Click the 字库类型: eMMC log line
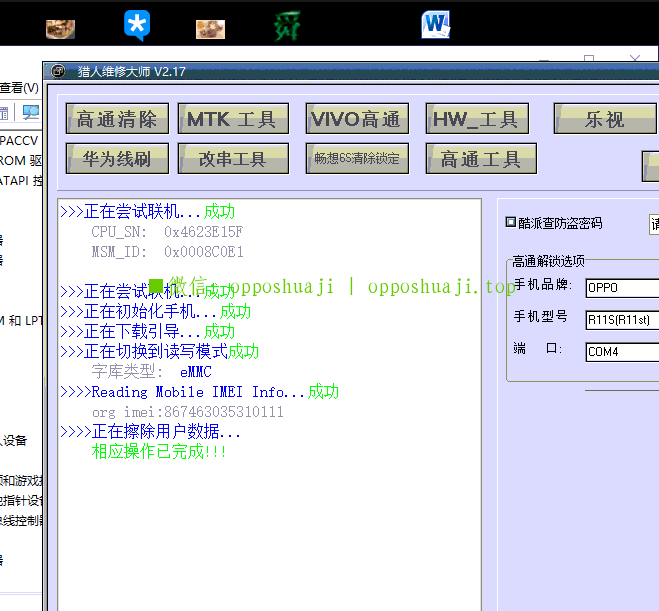The image size is (659, 611). pos(152,372)
